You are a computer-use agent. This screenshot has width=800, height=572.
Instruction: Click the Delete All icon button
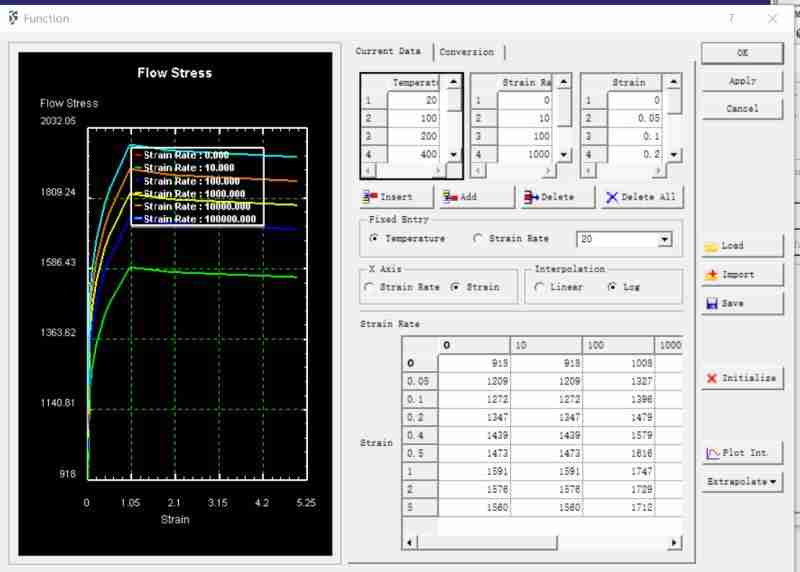[x=641, y=197]
